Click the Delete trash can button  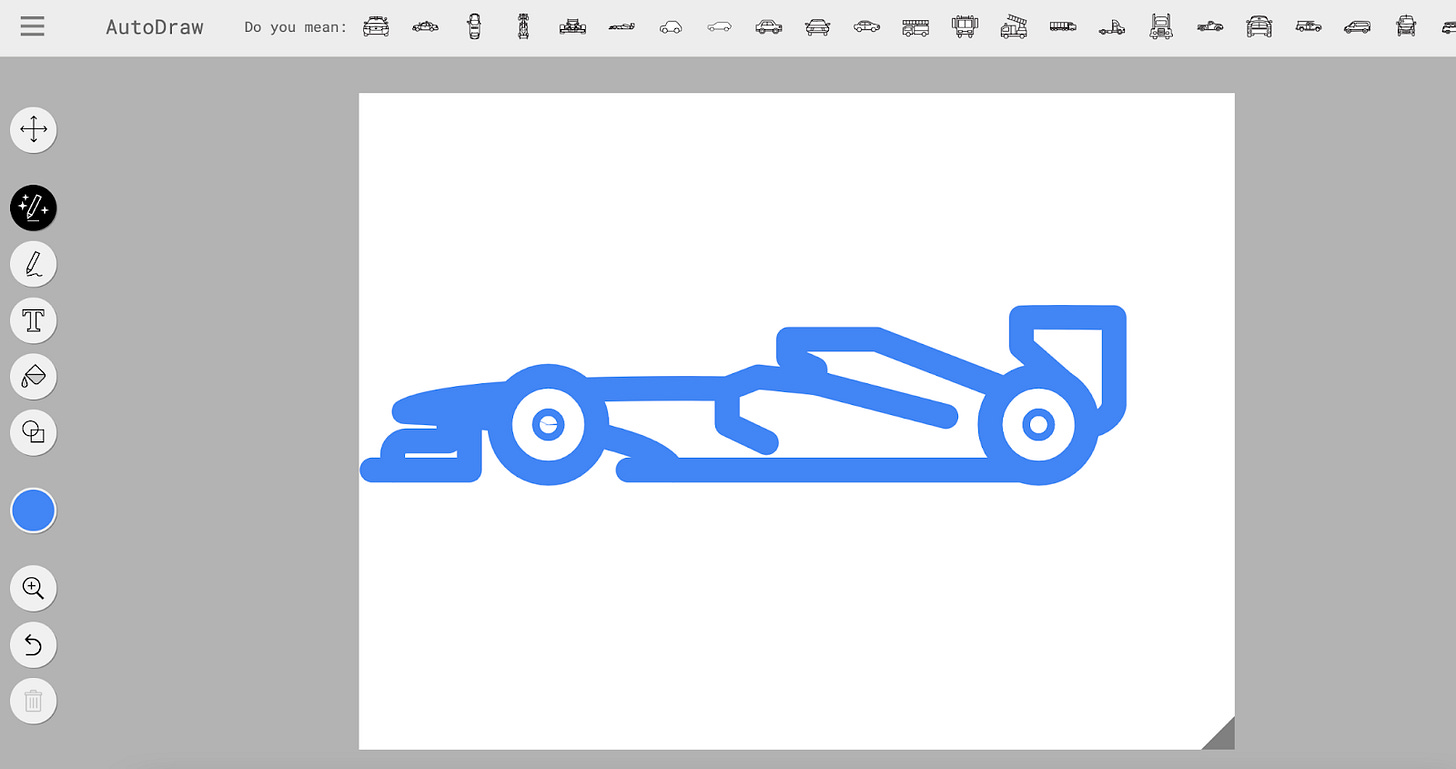pyautogui.click(x=34, y=701)
